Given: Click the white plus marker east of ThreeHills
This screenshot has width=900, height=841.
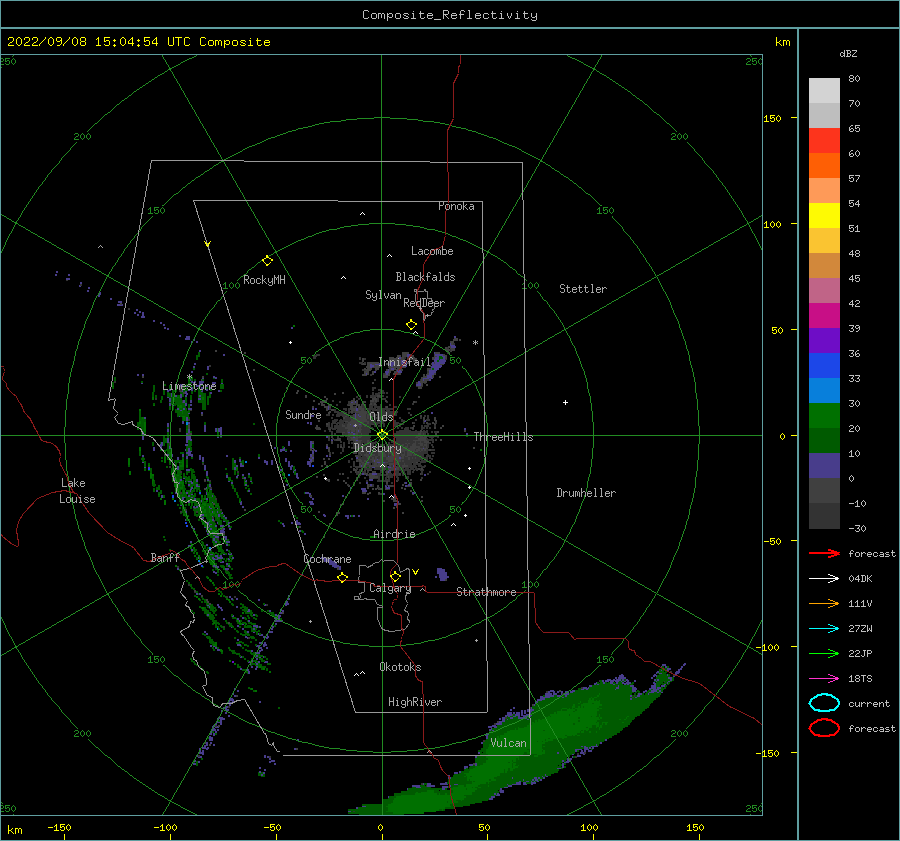Looking at the screenshot, I should (x=565, y=402).
